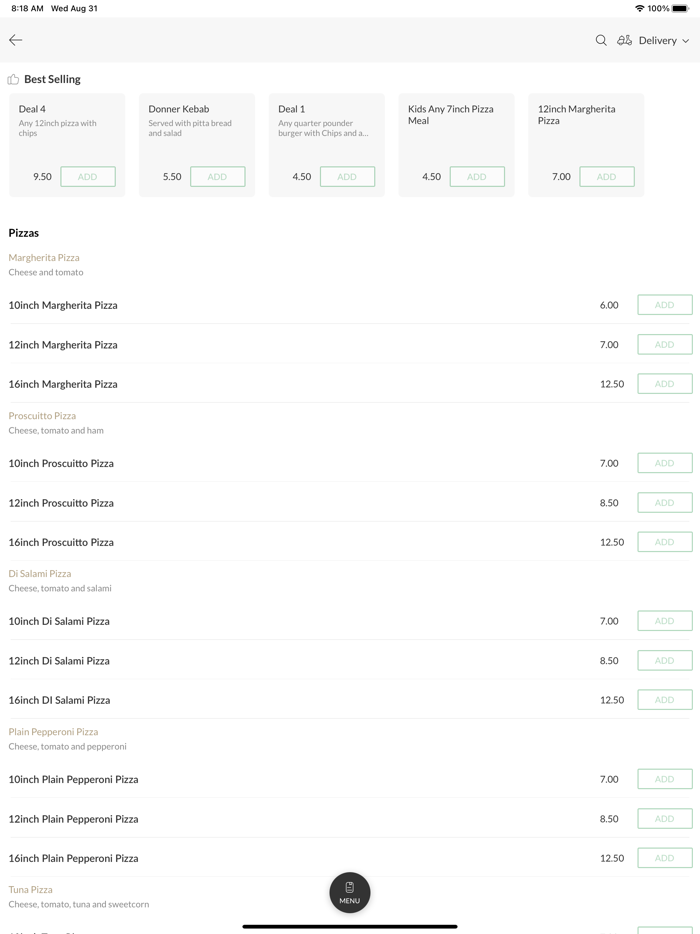Screen dimensions: 700x934
Task: Tap the 6.00 price of 10inch Margherita
Action: [x=609, y=305]
